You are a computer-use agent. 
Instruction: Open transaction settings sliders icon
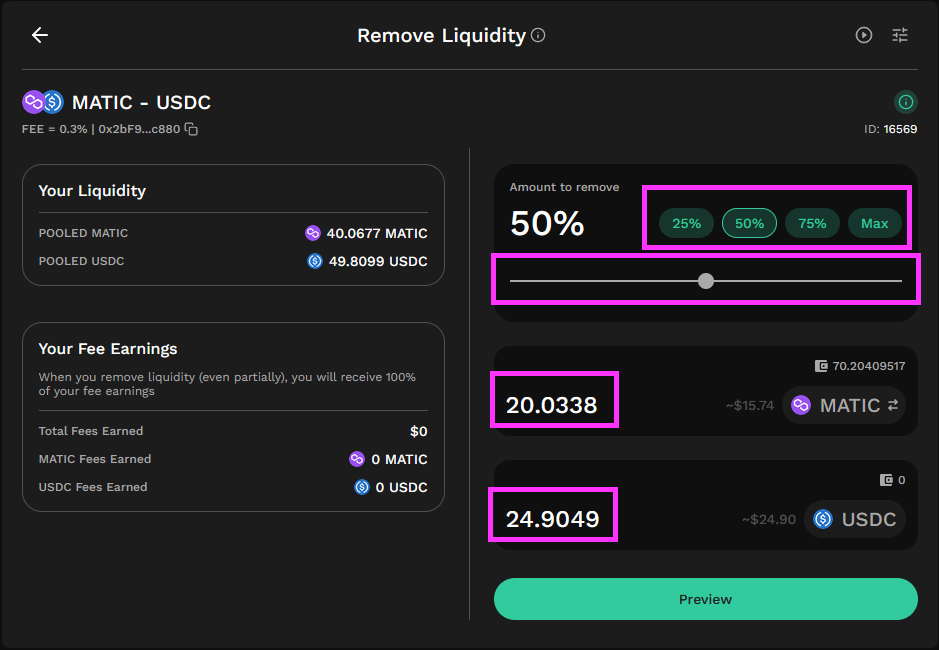pyautogui.click(x=900, y=35)
